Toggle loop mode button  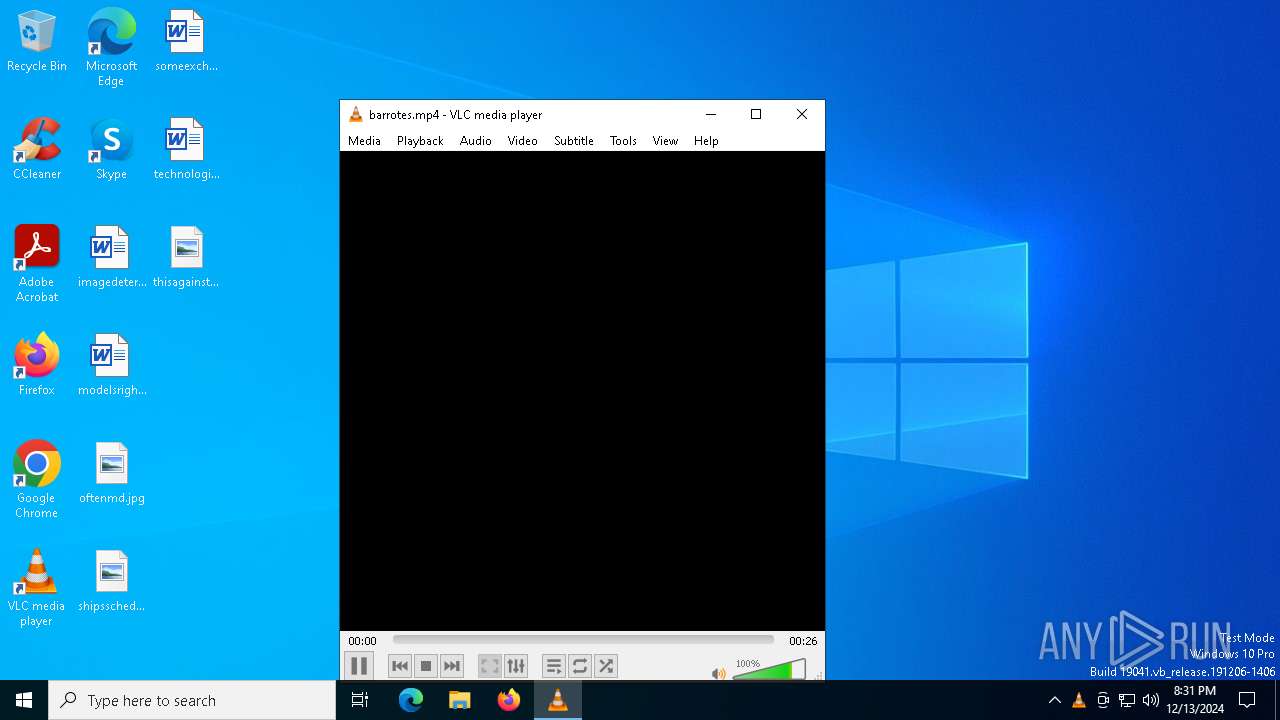click(x=580, y=666)
